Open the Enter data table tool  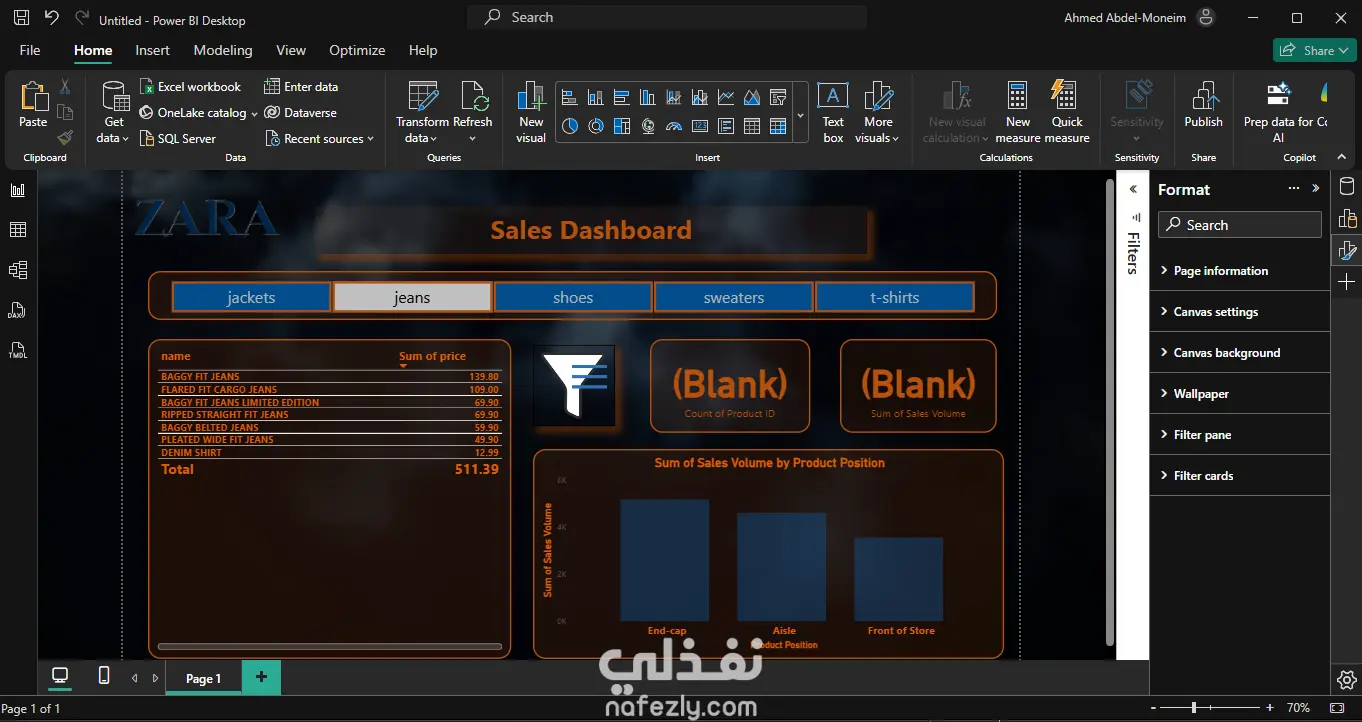coord(301,87)
